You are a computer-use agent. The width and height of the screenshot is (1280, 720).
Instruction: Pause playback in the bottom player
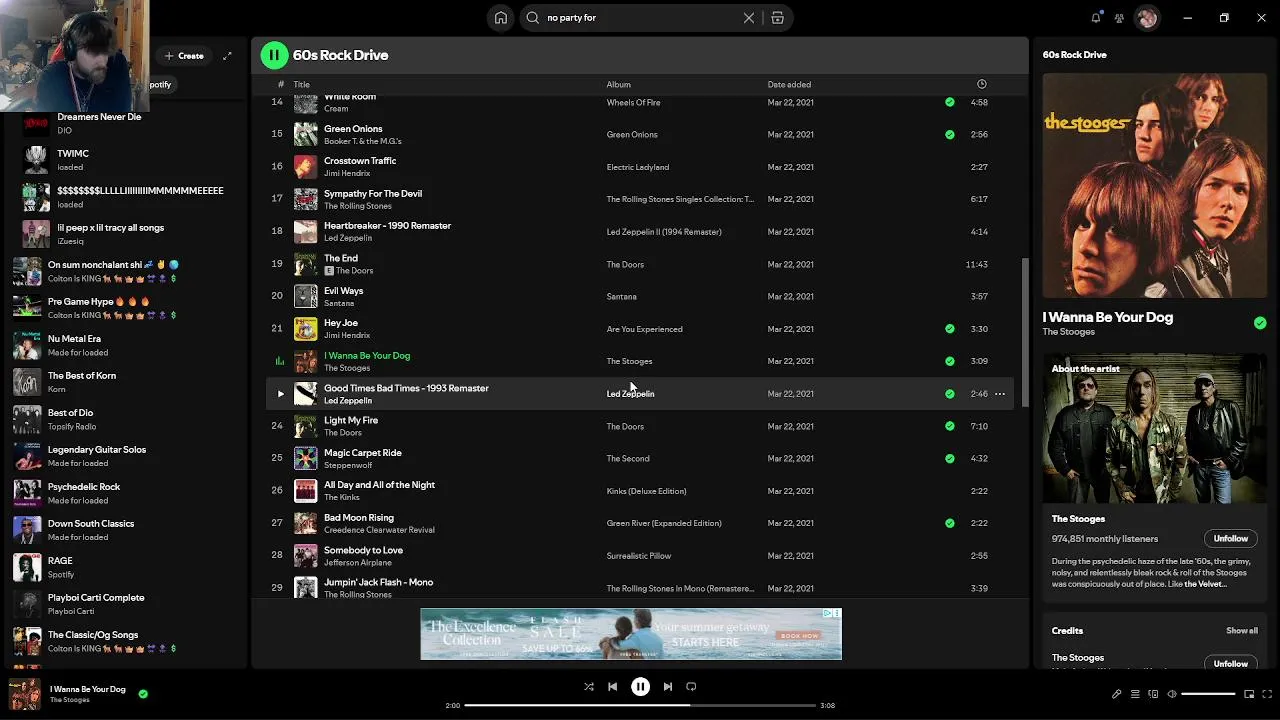tap(640, 687)
